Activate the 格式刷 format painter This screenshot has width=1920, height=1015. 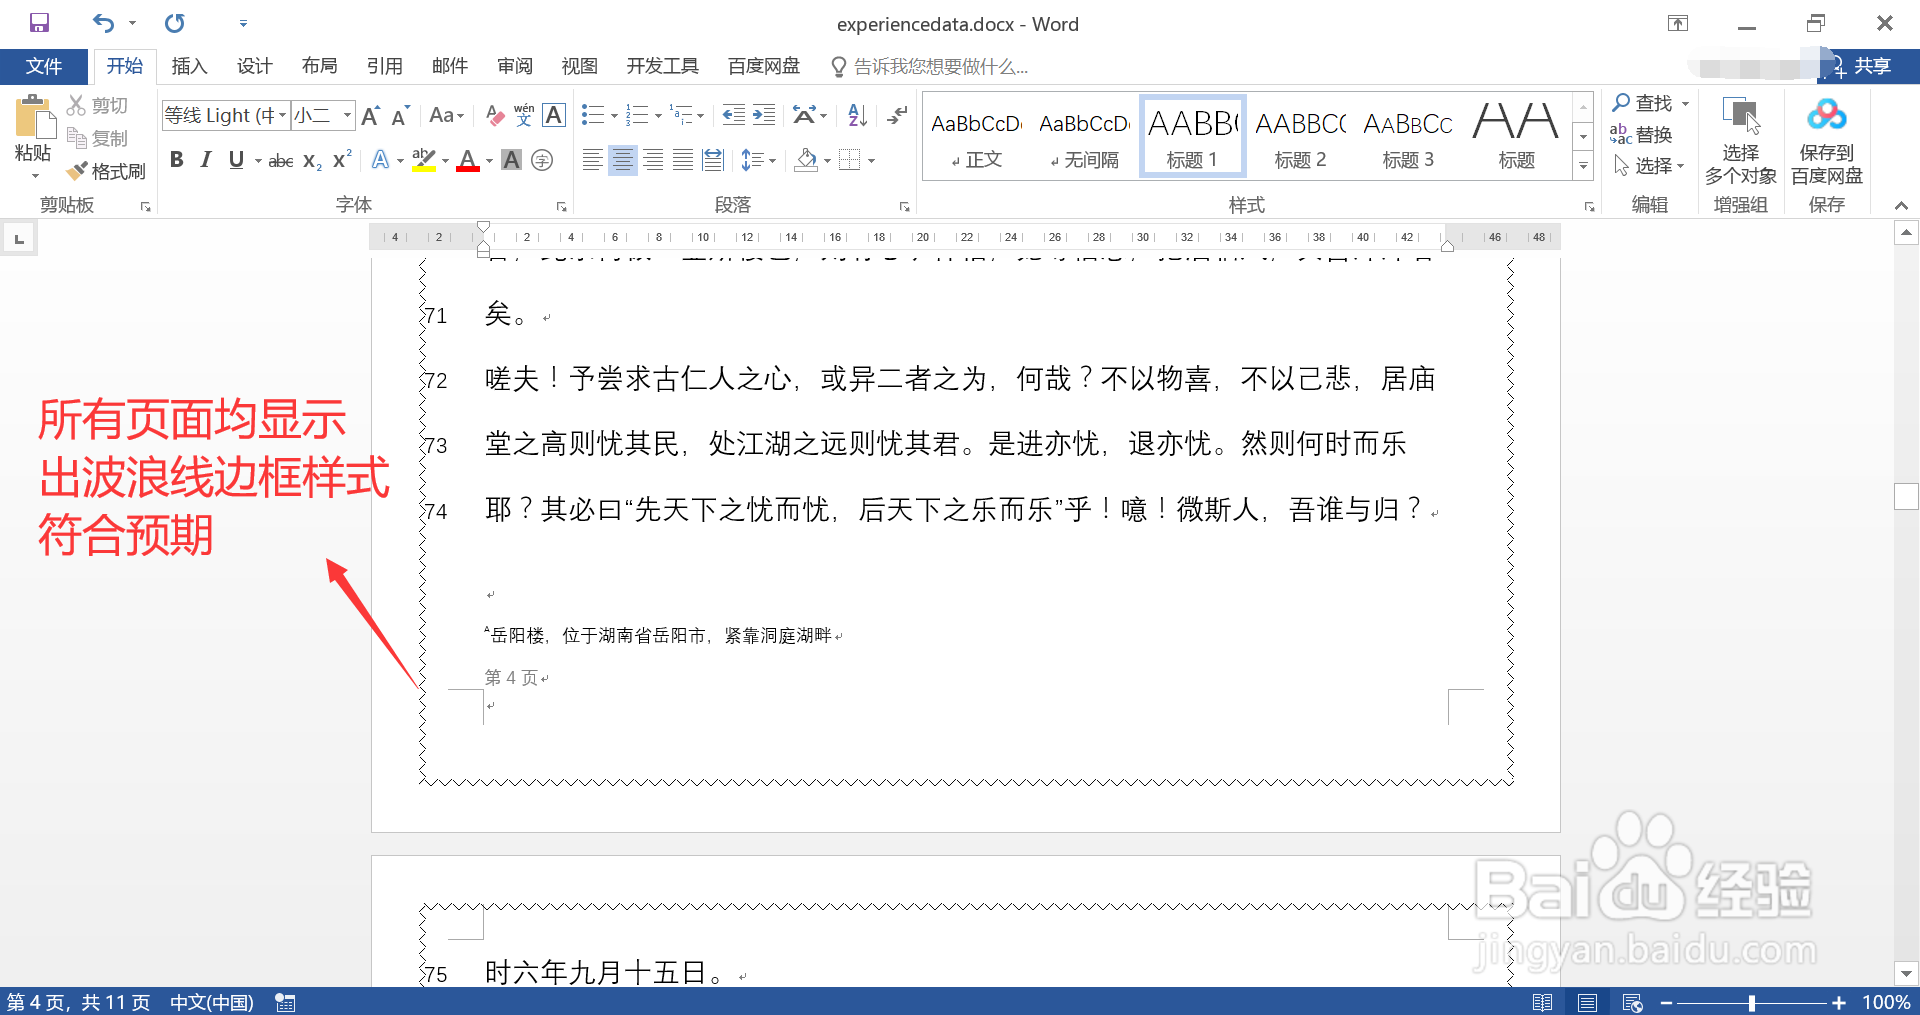tap(106, 171)
